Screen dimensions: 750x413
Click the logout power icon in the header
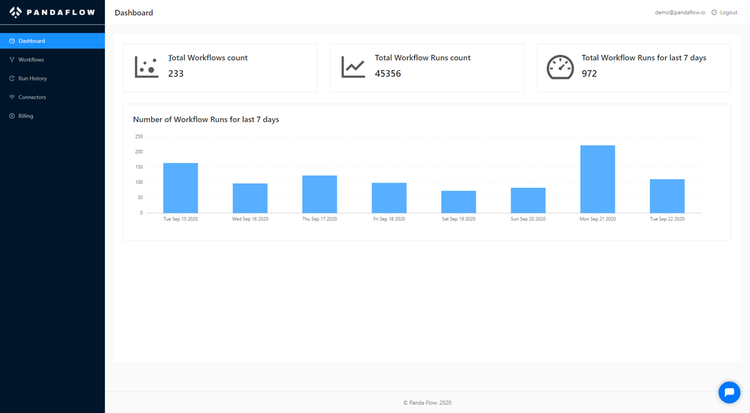(x=714, y=12)
